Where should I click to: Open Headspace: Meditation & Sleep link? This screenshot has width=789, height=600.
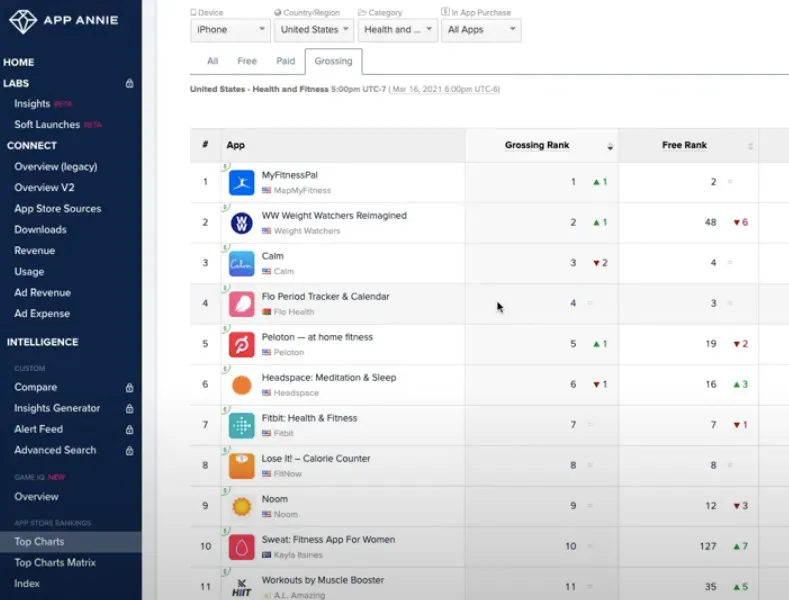point(329,378)
